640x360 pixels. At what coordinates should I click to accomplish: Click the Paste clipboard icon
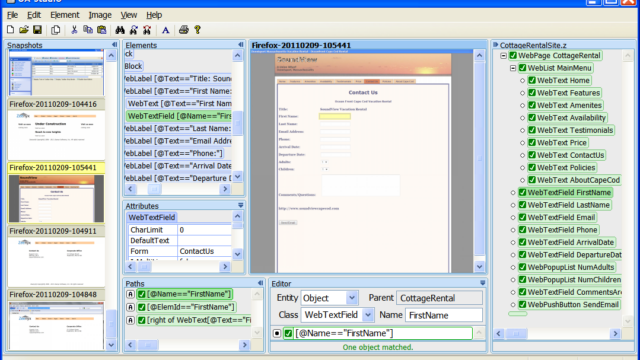[102, 30]
